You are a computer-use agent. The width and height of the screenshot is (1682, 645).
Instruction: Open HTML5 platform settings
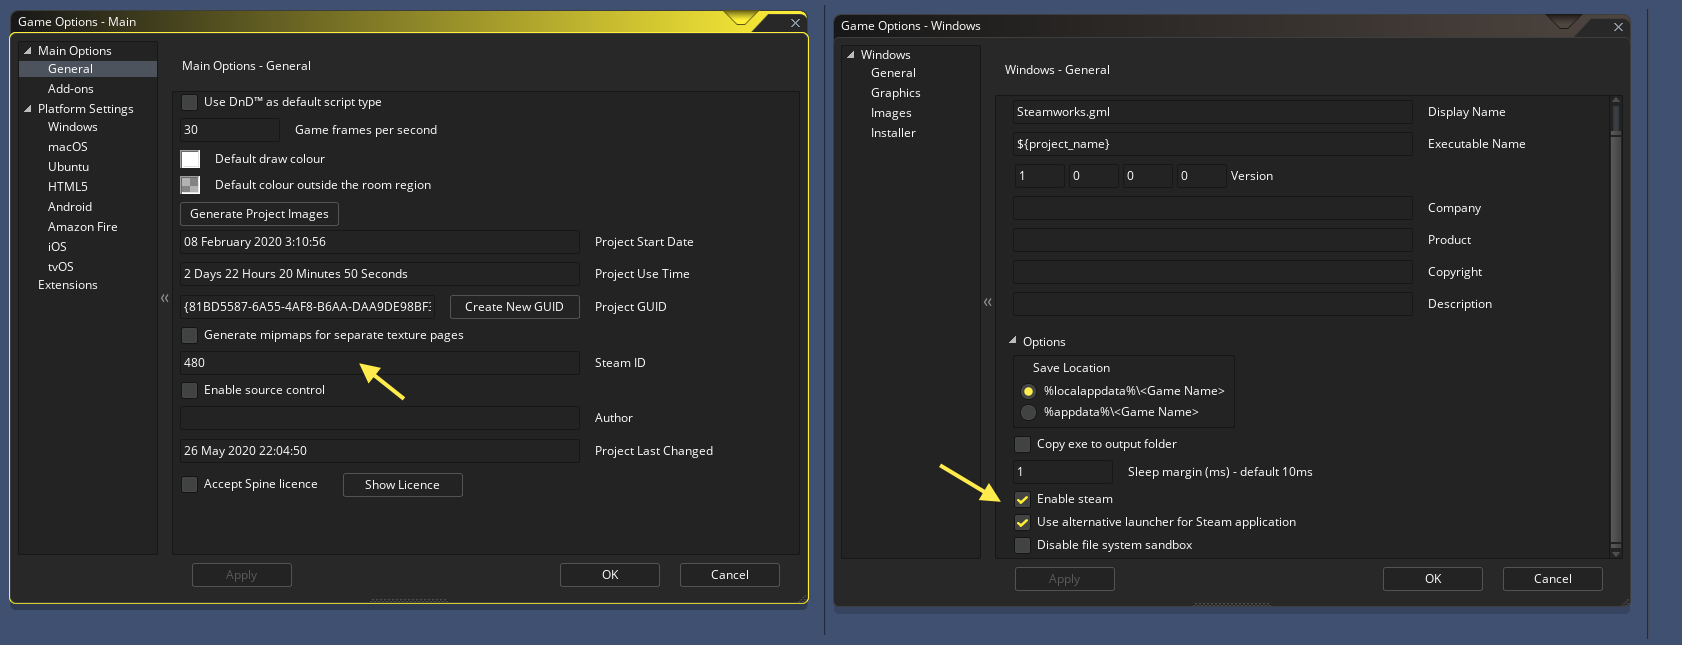pyautogui.click(x=68, y=187)
